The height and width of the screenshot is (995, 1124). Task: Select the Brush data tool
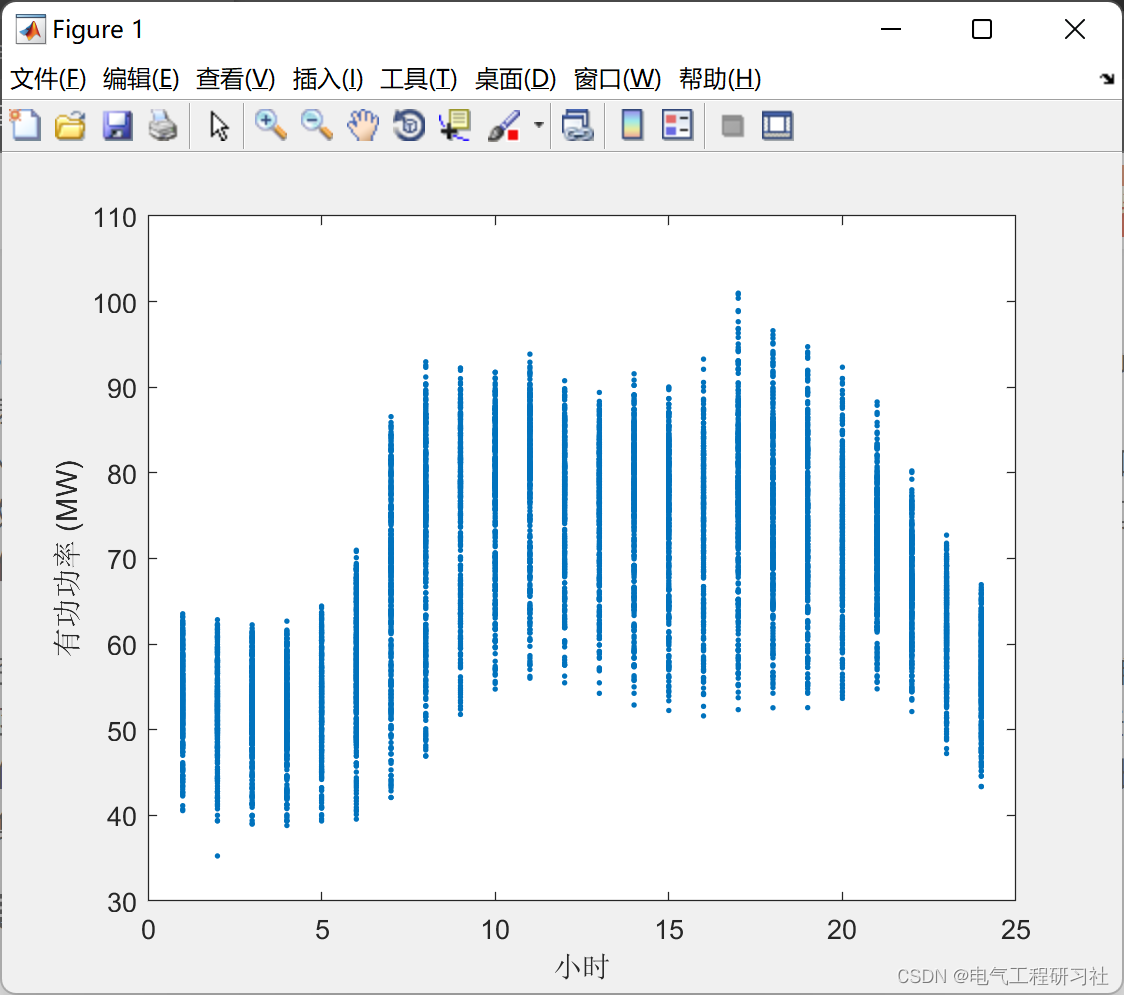[x=504, y=126]
